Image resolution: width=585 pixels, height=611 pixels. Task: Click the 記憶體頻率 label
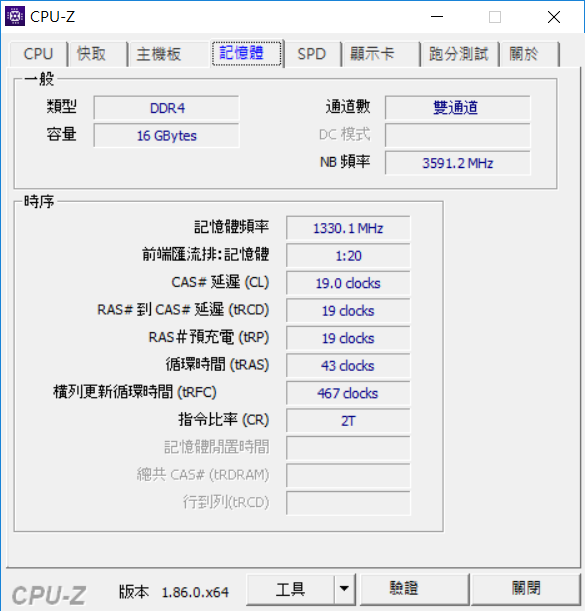tap(232, 227)
